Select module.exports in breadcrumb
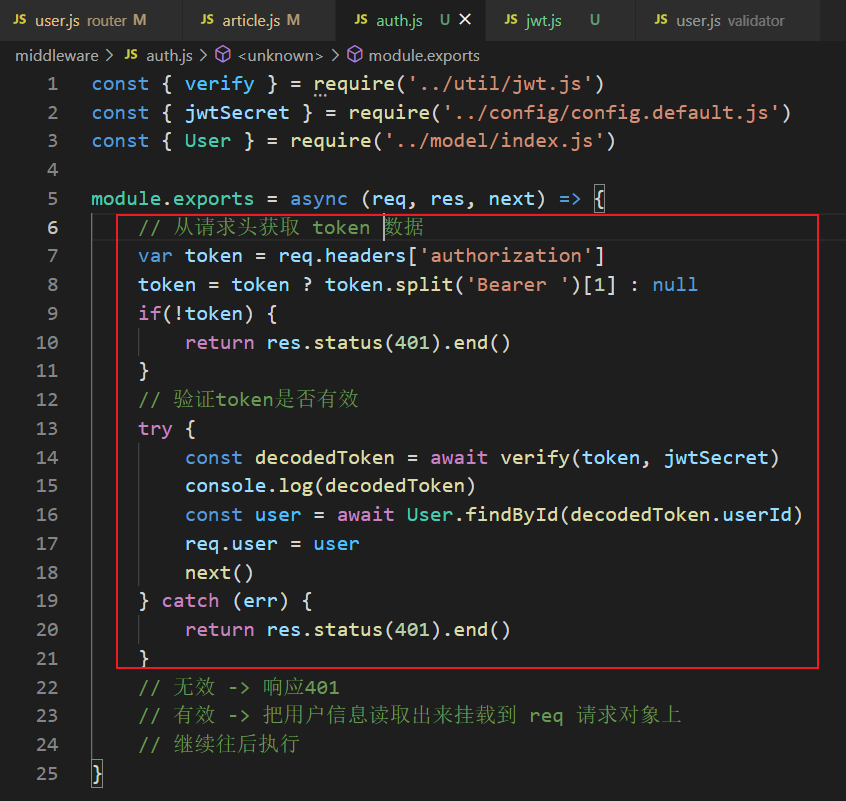Screen dimensions: 846x801 (x=424, y=56)
